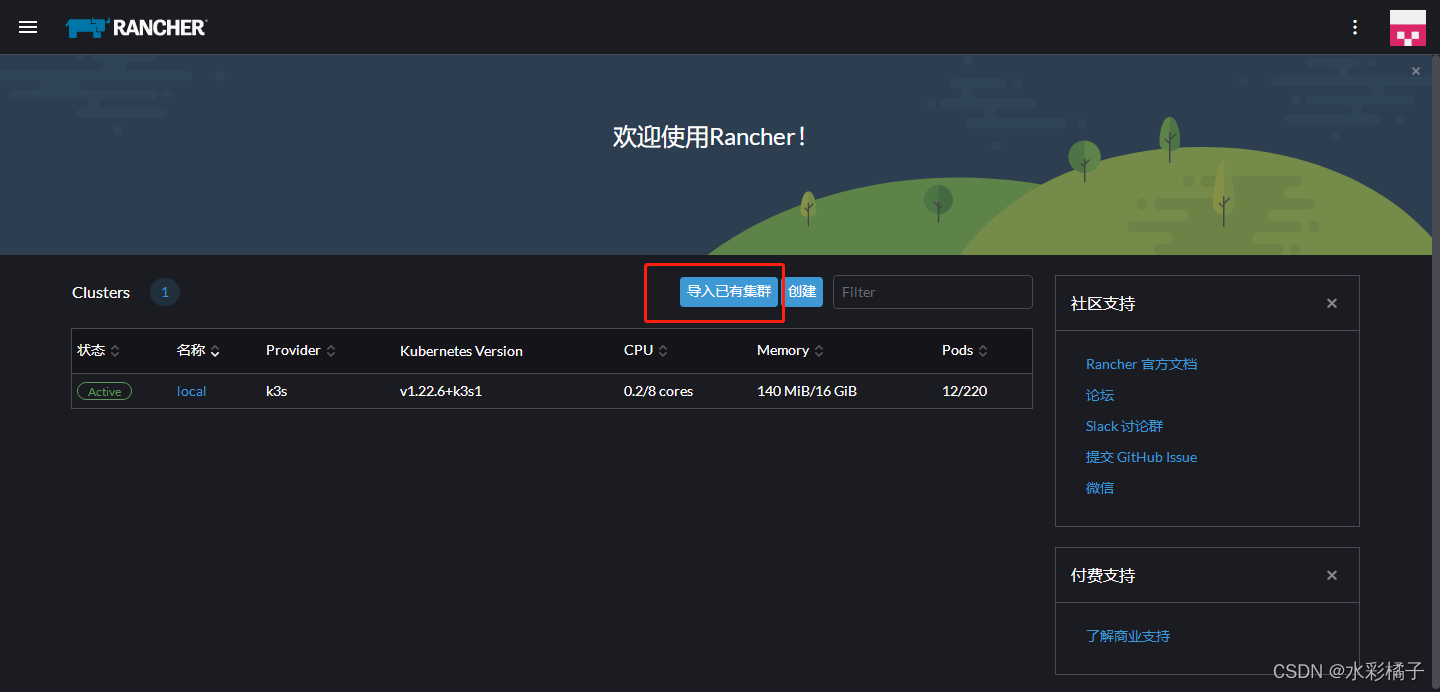Image resolution: width=1440 pixels, height=692 pixels.
Task: Open 提交 GitHub Issue link
Action: pyautogui.click(x=1141, y=457)
